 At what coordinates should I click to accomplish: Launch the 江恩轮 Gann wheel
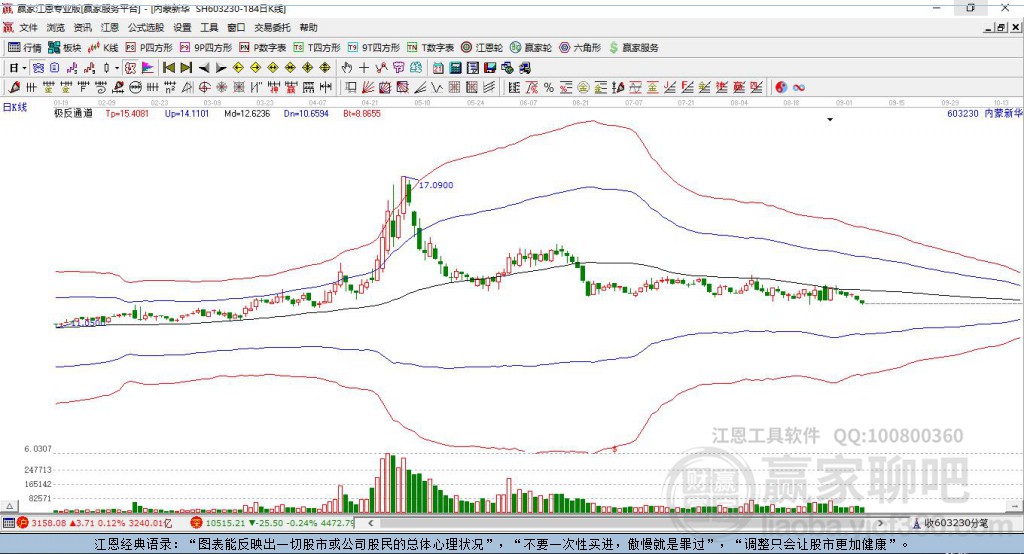coord(482,48)
